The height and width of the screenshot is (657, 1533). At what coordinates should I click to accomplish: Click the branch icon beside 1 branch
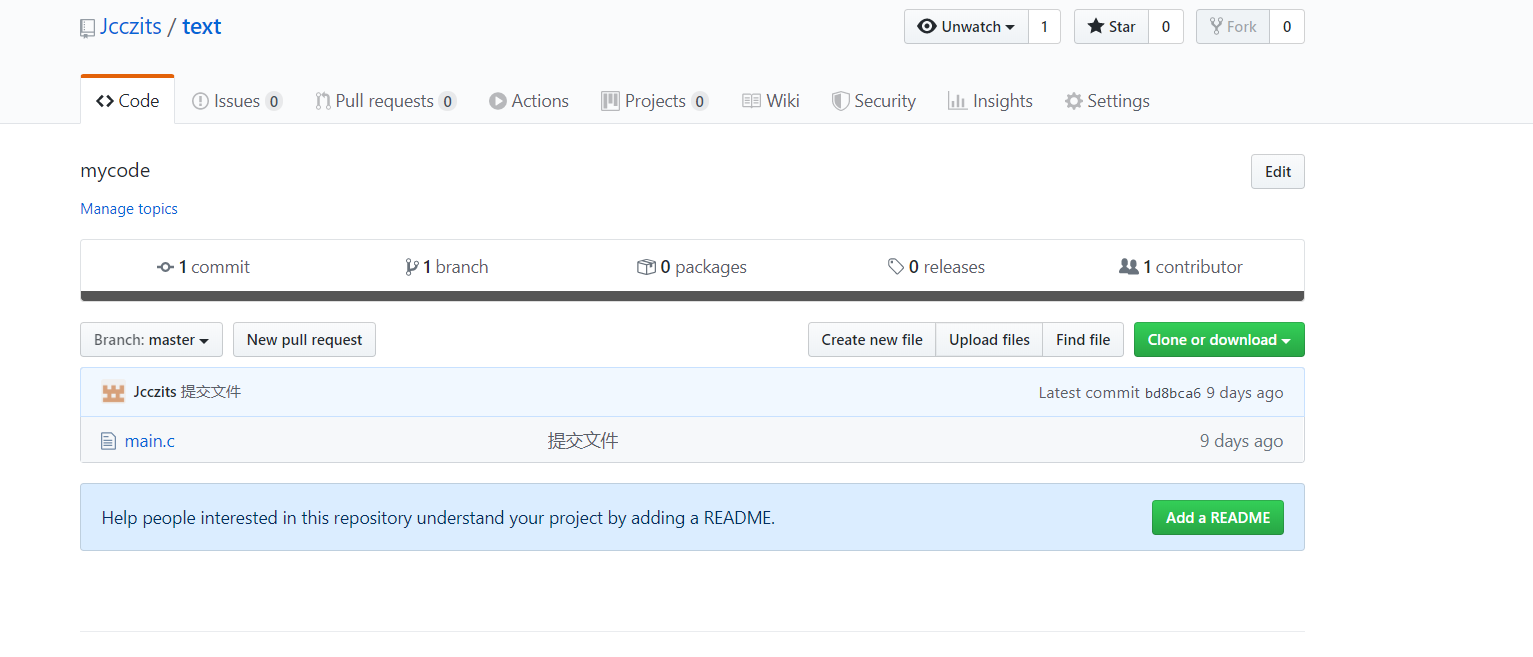point(412,267)
